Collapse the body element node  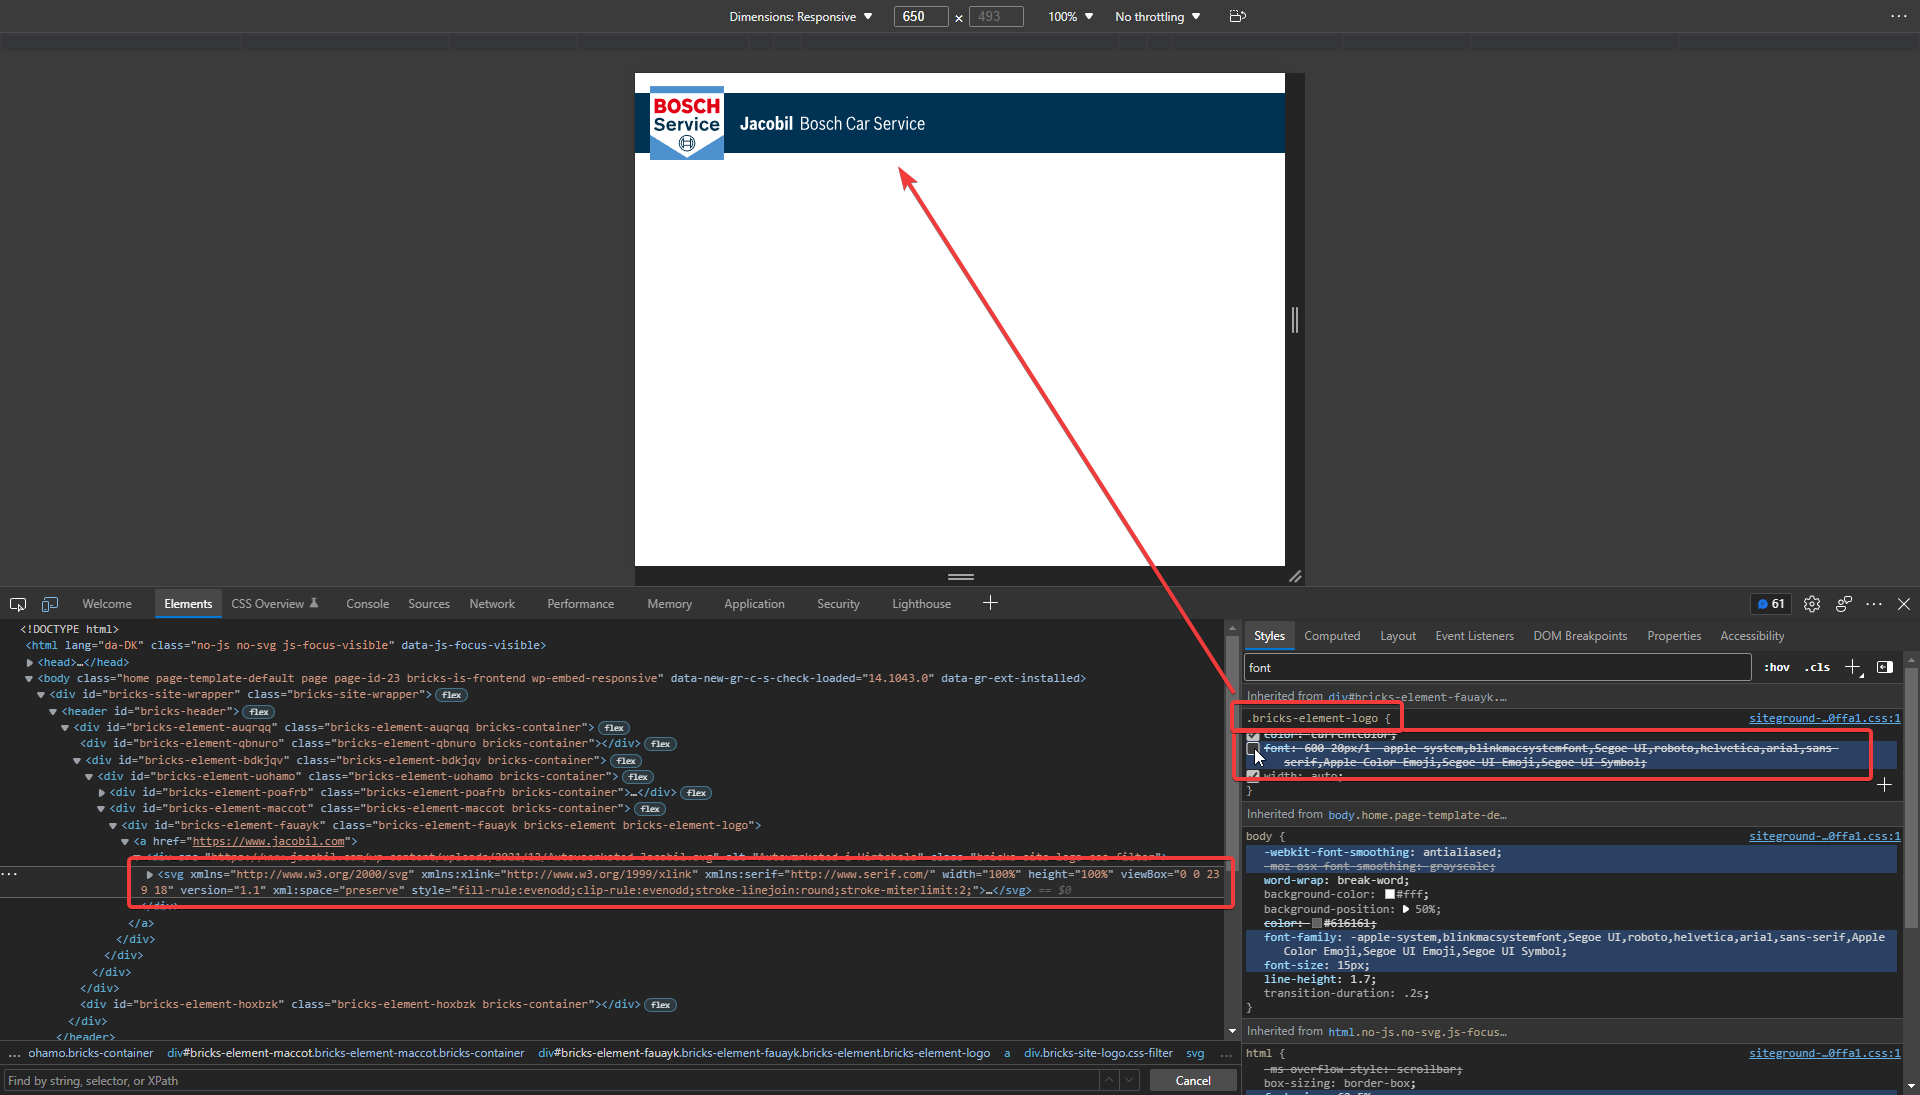[x=30, y=678]
